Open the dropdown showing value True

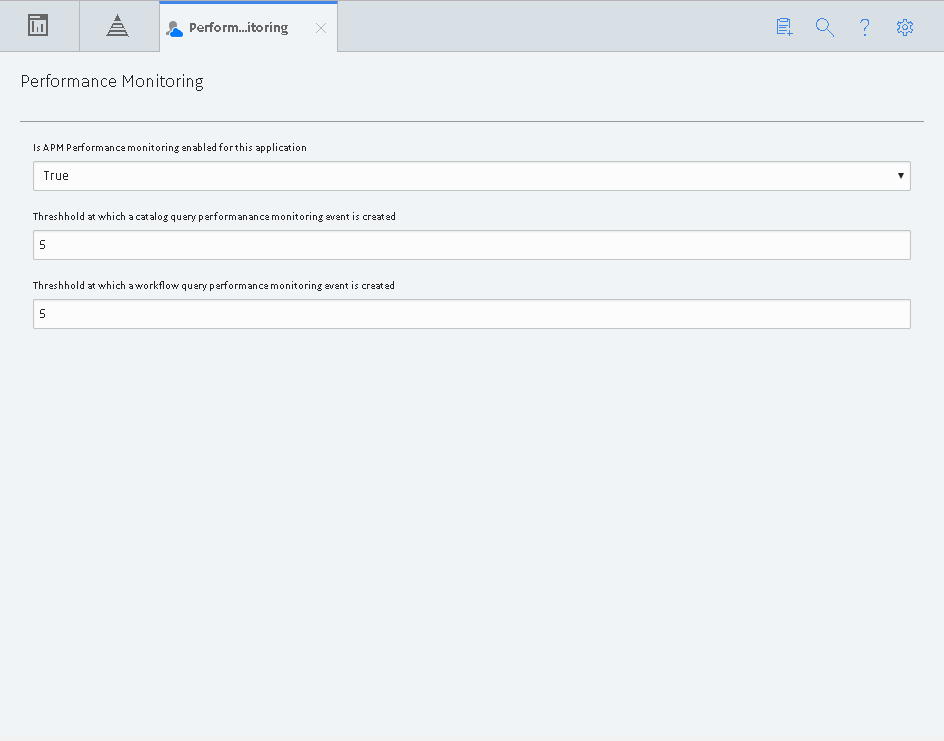(x=471, y=176)
